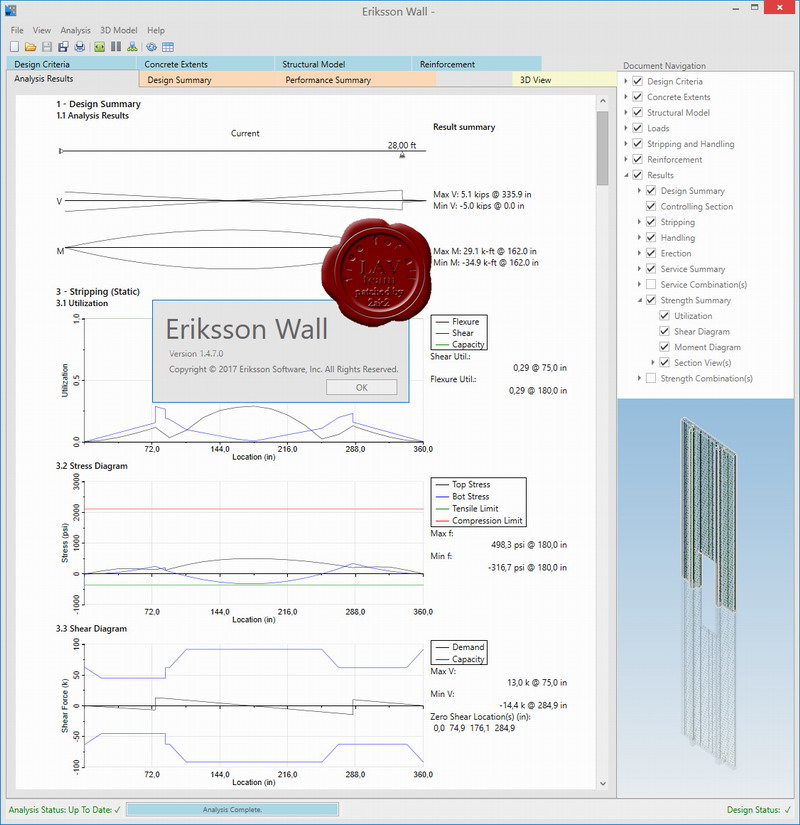Click the Save As icon

point(63,47)
